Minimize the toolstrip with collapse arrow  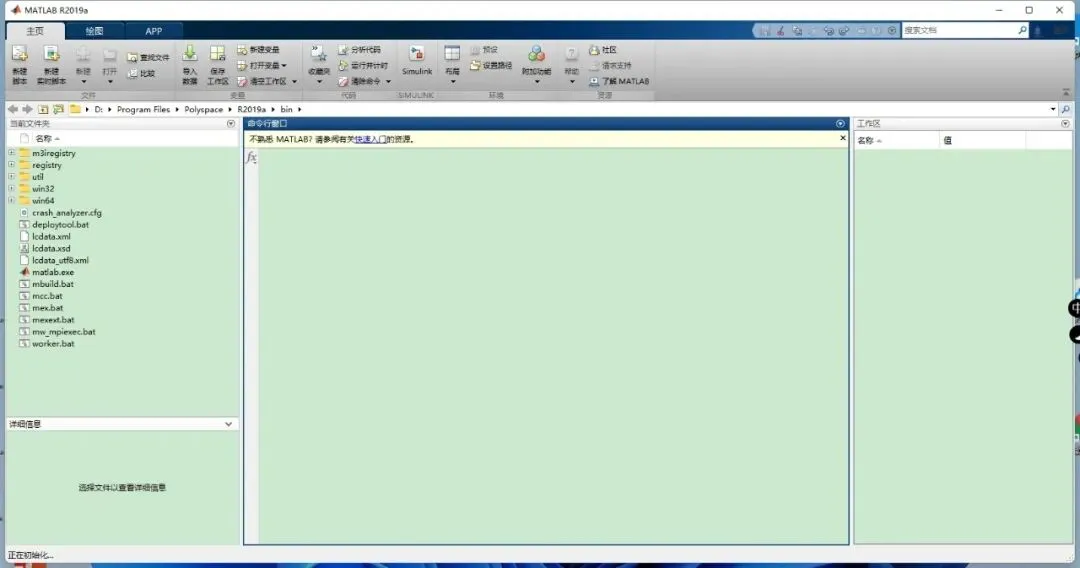pyautogui.click(x=1066, y=93)
